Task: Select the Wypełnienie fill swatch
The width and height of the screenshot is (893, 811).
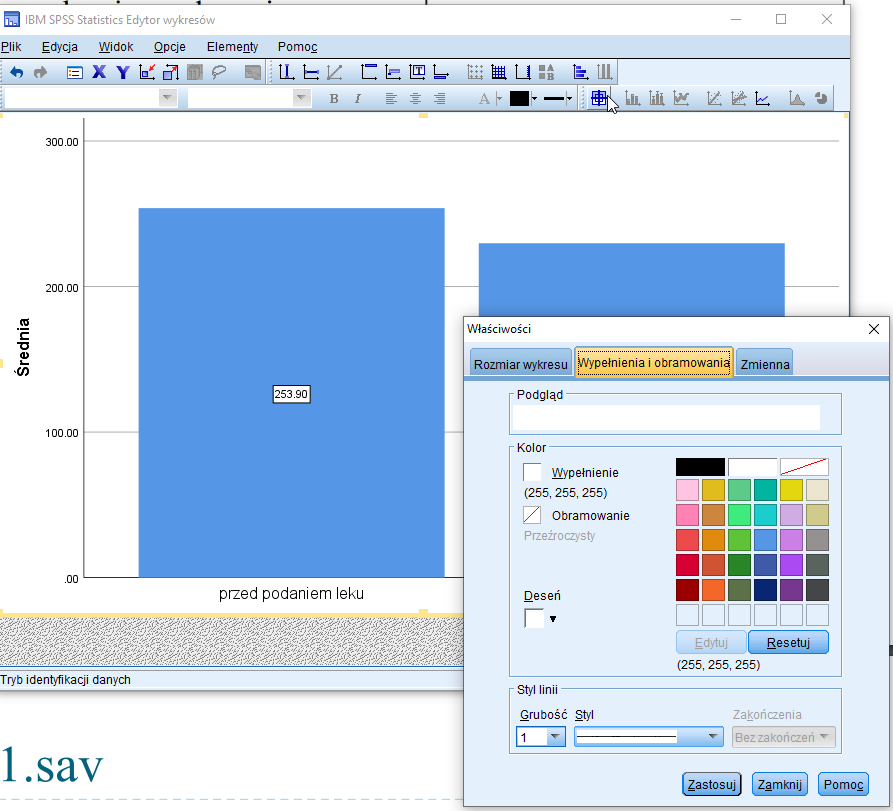Action: pos(533,472)
